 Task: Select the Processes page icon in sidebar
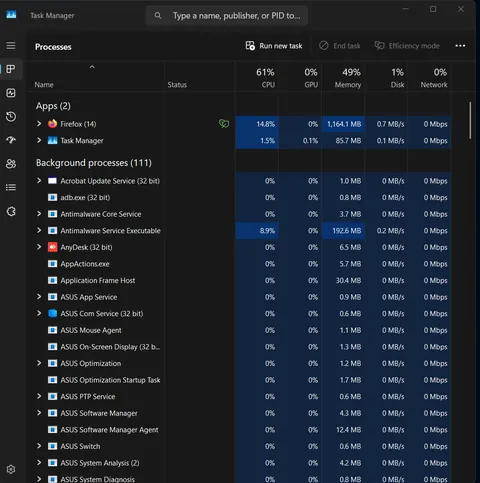tap(11, 69)
